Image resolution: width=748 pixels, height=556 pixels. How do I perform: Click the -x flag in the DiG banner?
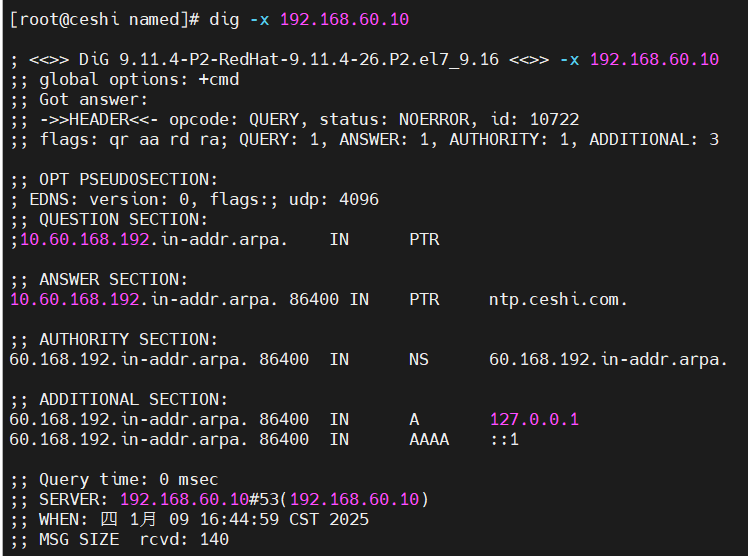point(569,60)
